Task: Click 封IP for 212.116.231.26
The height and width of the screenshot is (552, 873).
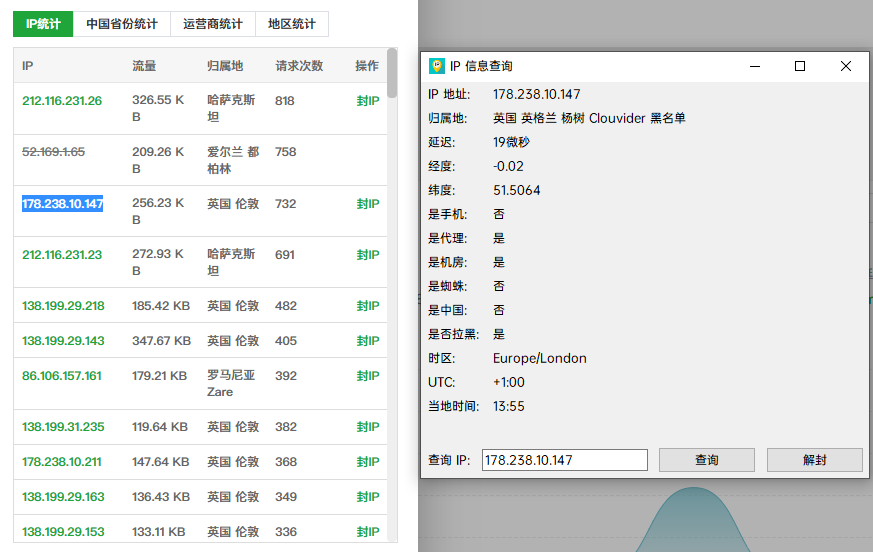Action: coord(367,101)
